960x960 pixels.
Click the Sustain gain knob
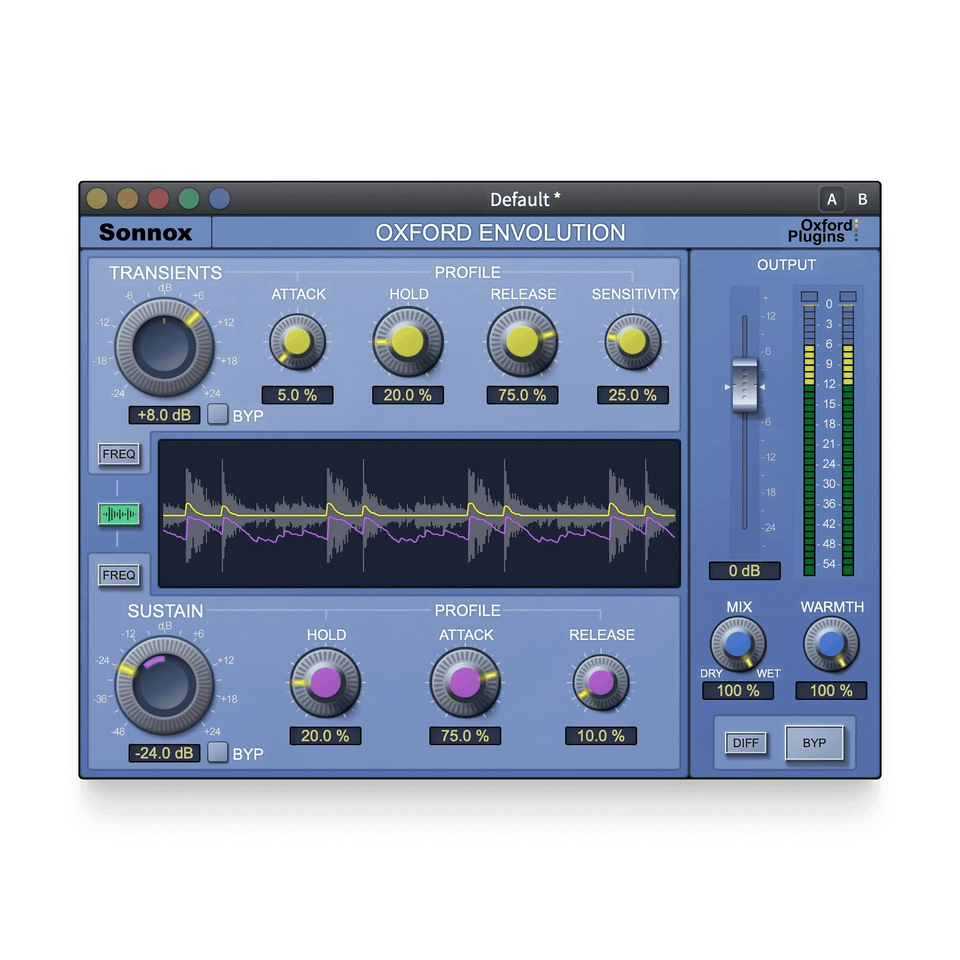tap(165, 684)
